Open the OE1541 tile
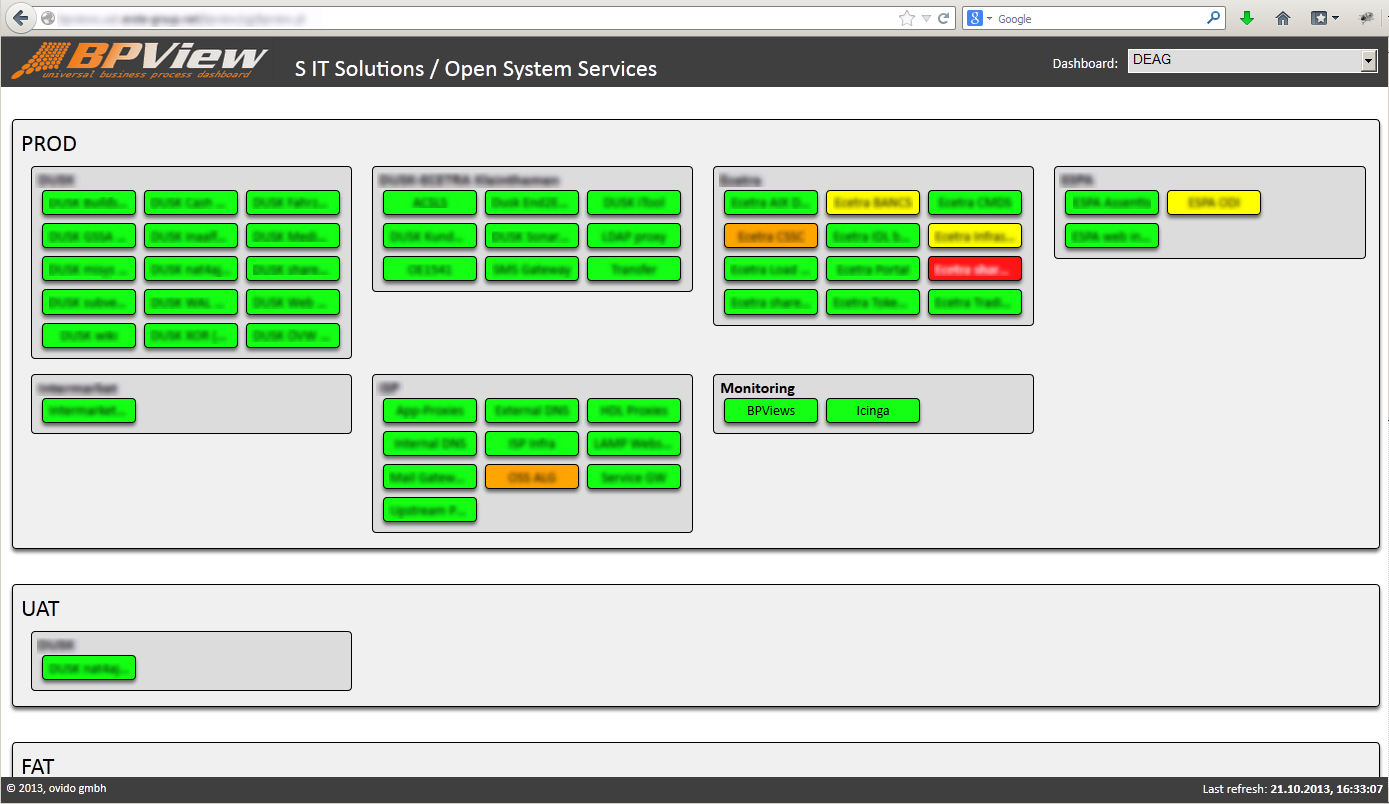This screenshot has width=1389, height=804. pos(430,269)
